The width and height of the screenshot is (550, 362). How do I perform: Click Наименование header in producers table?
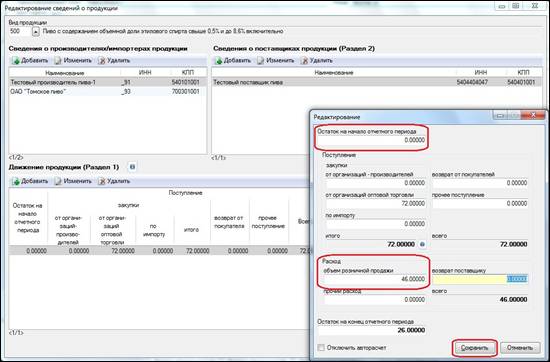coord(65,73)
